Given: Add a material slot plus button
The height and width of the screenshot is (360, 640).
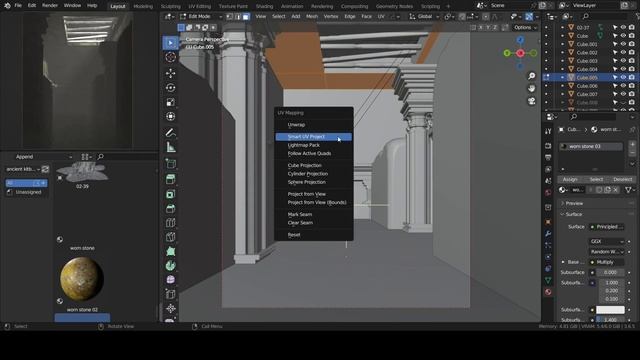Looking at the screenshot, I should (632, 144).
